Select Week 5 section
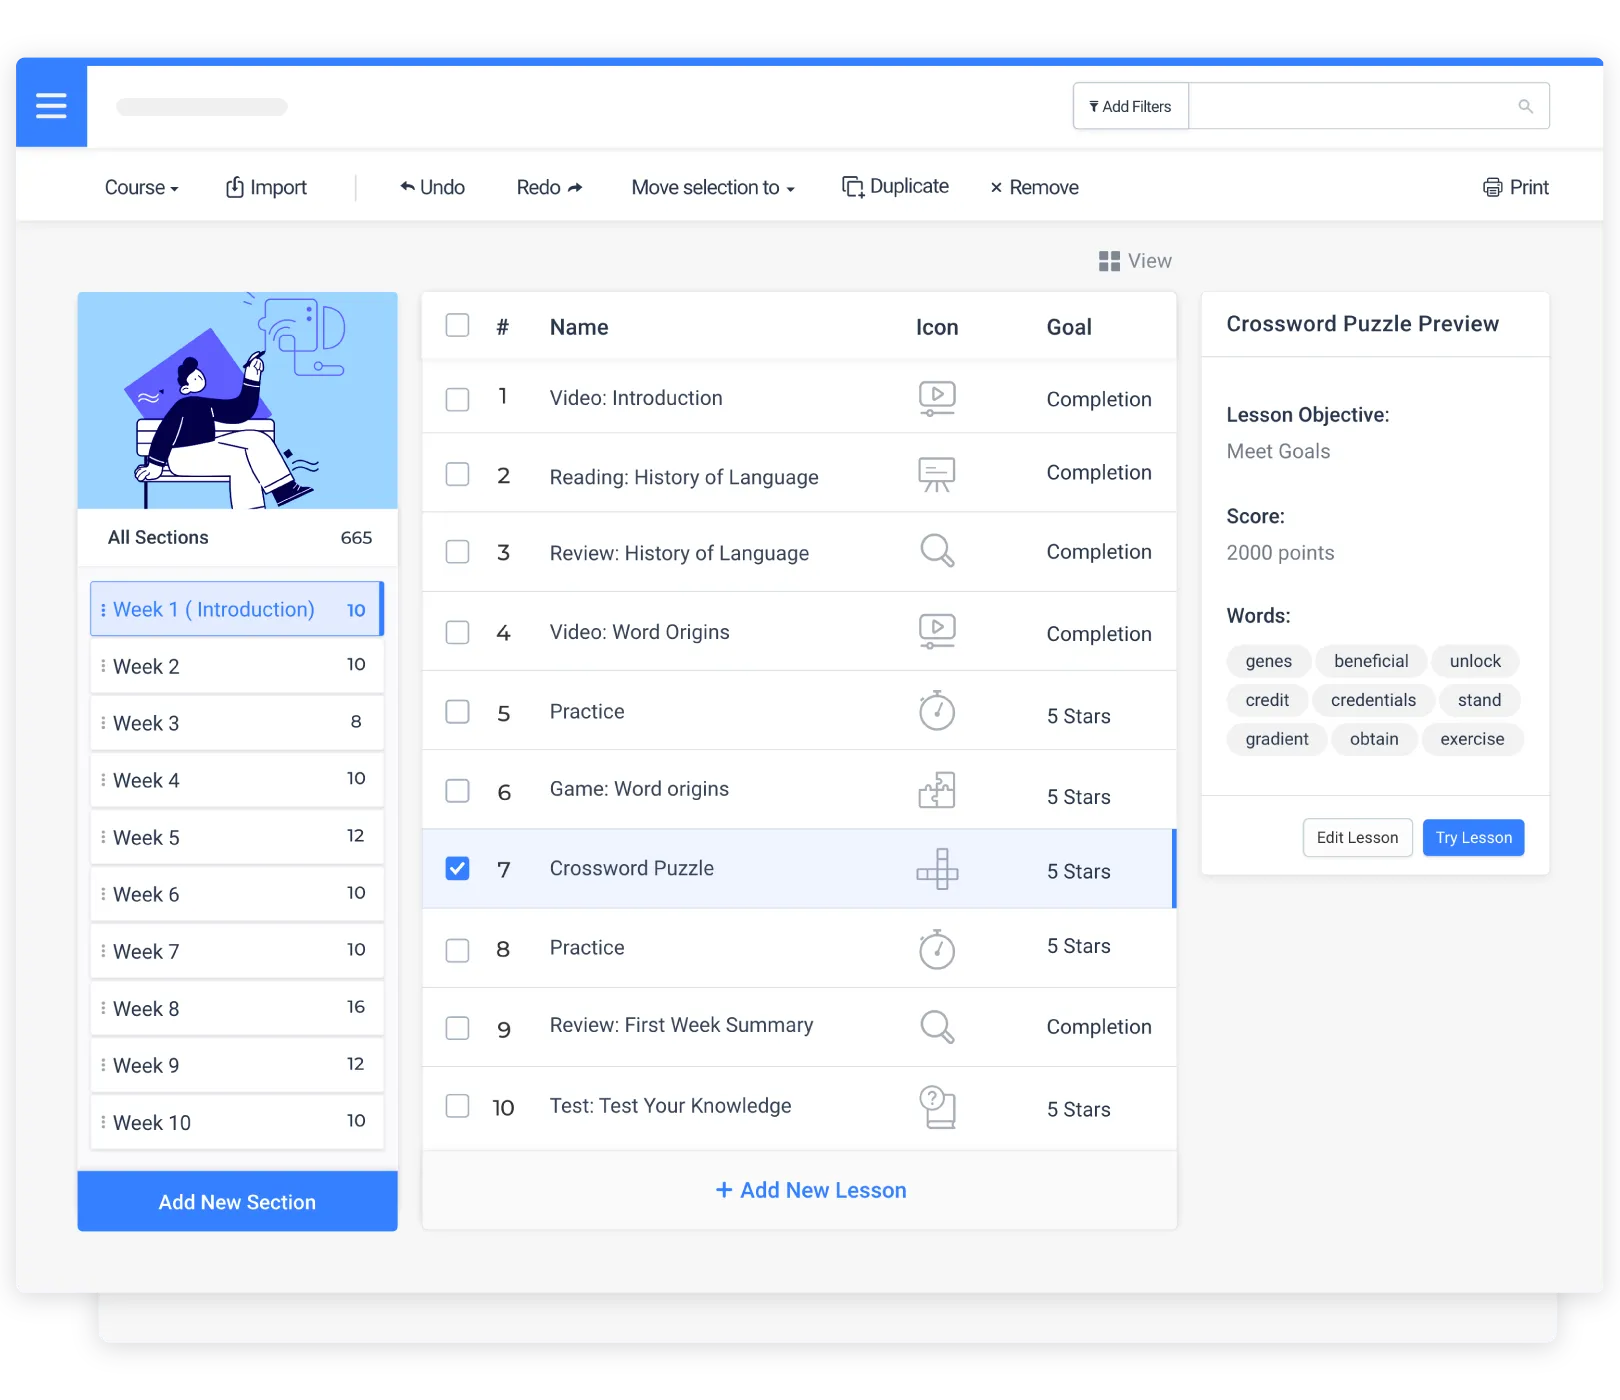Image resolution: width=1620 pixels, height=1400 pixels. pos(237,838)
